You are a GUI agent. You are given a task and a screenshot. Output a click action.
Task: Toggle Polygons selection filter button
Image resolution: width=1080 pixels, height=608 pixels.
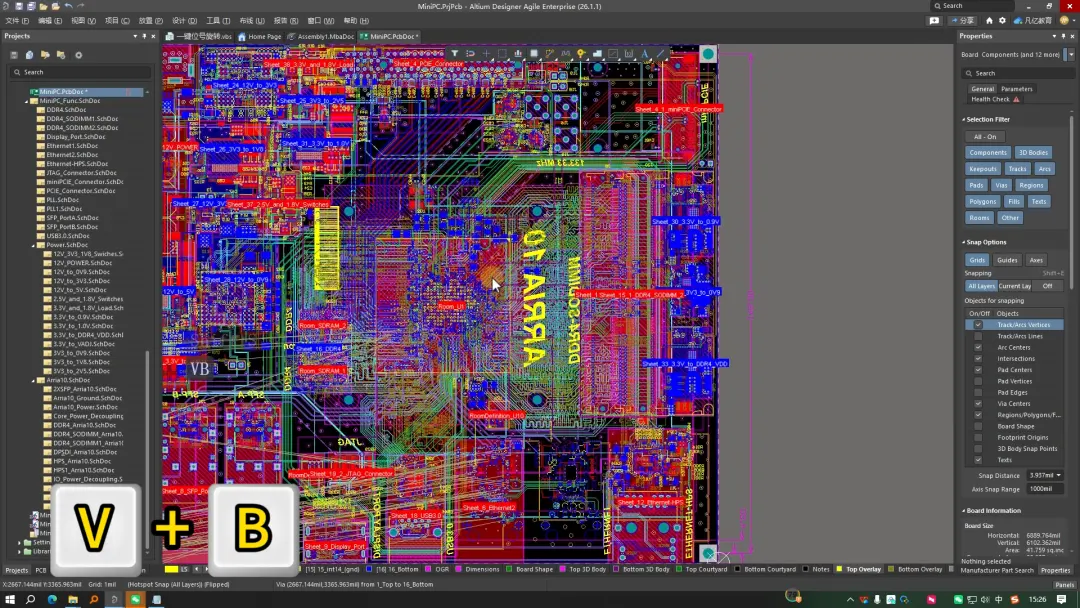tap(982, 202)
